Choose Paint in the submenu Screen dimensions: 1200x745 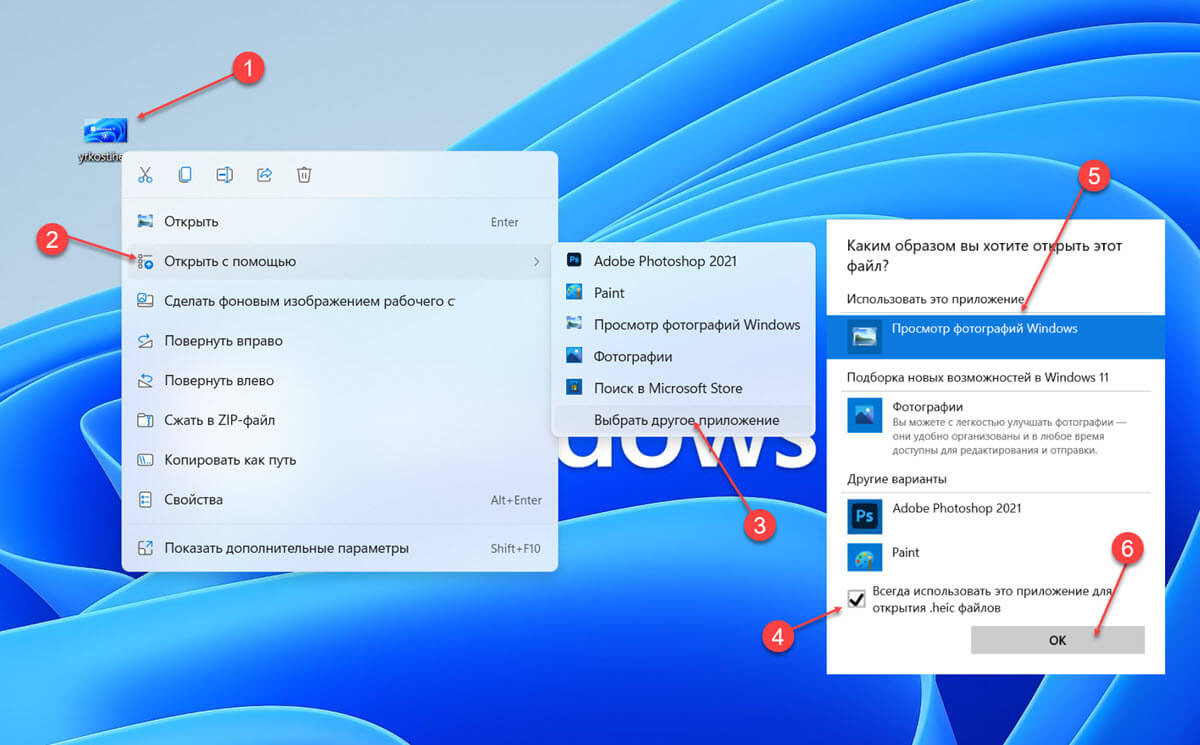(x=683, y=293)
